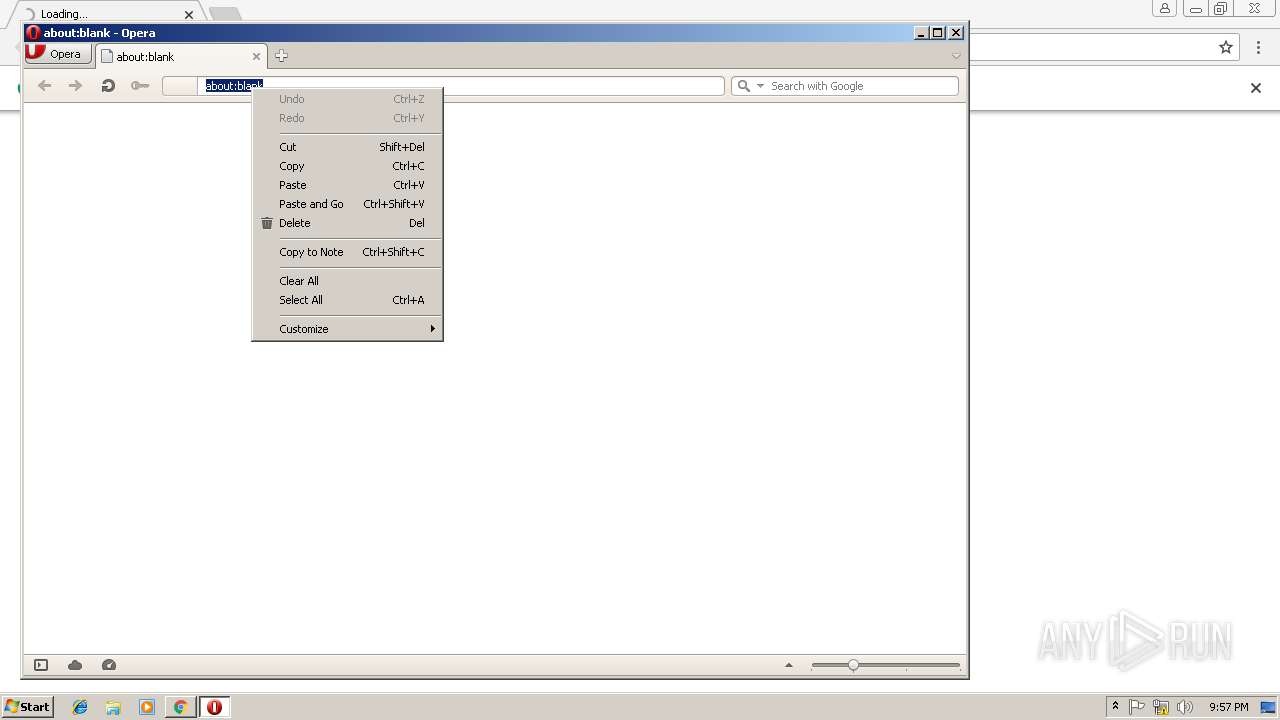Open Opera Link cloud icon
The width and height of the screenshot is (1280, 720).
pyautogui.click(x=75, y=665)
